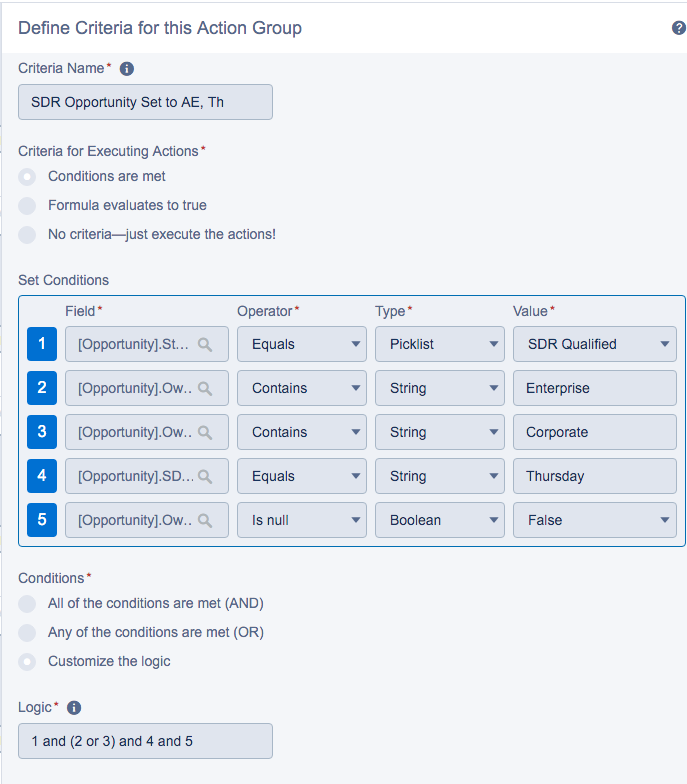Open the 'Is null' operator dropdown
The image size is (687, 784).
click(302, 520)
